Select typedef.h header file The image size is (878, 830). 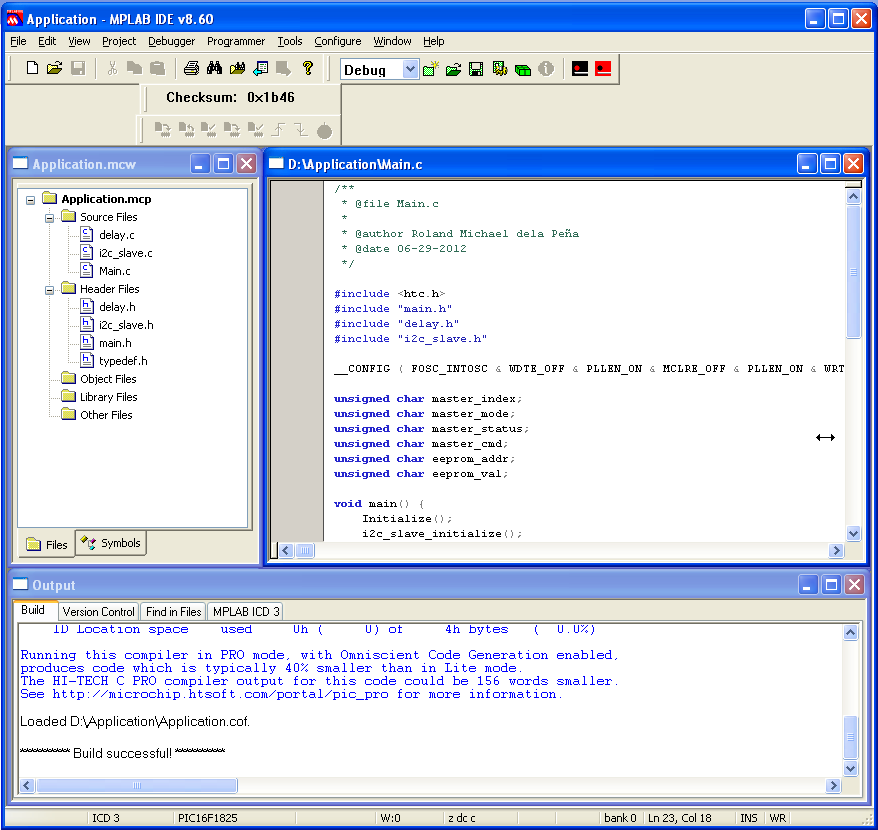(x=123, y=361)
